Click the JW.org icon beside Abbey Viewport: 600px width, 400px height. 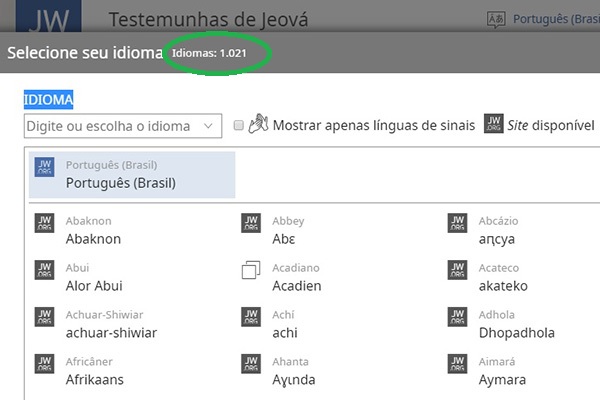(251, 223)
